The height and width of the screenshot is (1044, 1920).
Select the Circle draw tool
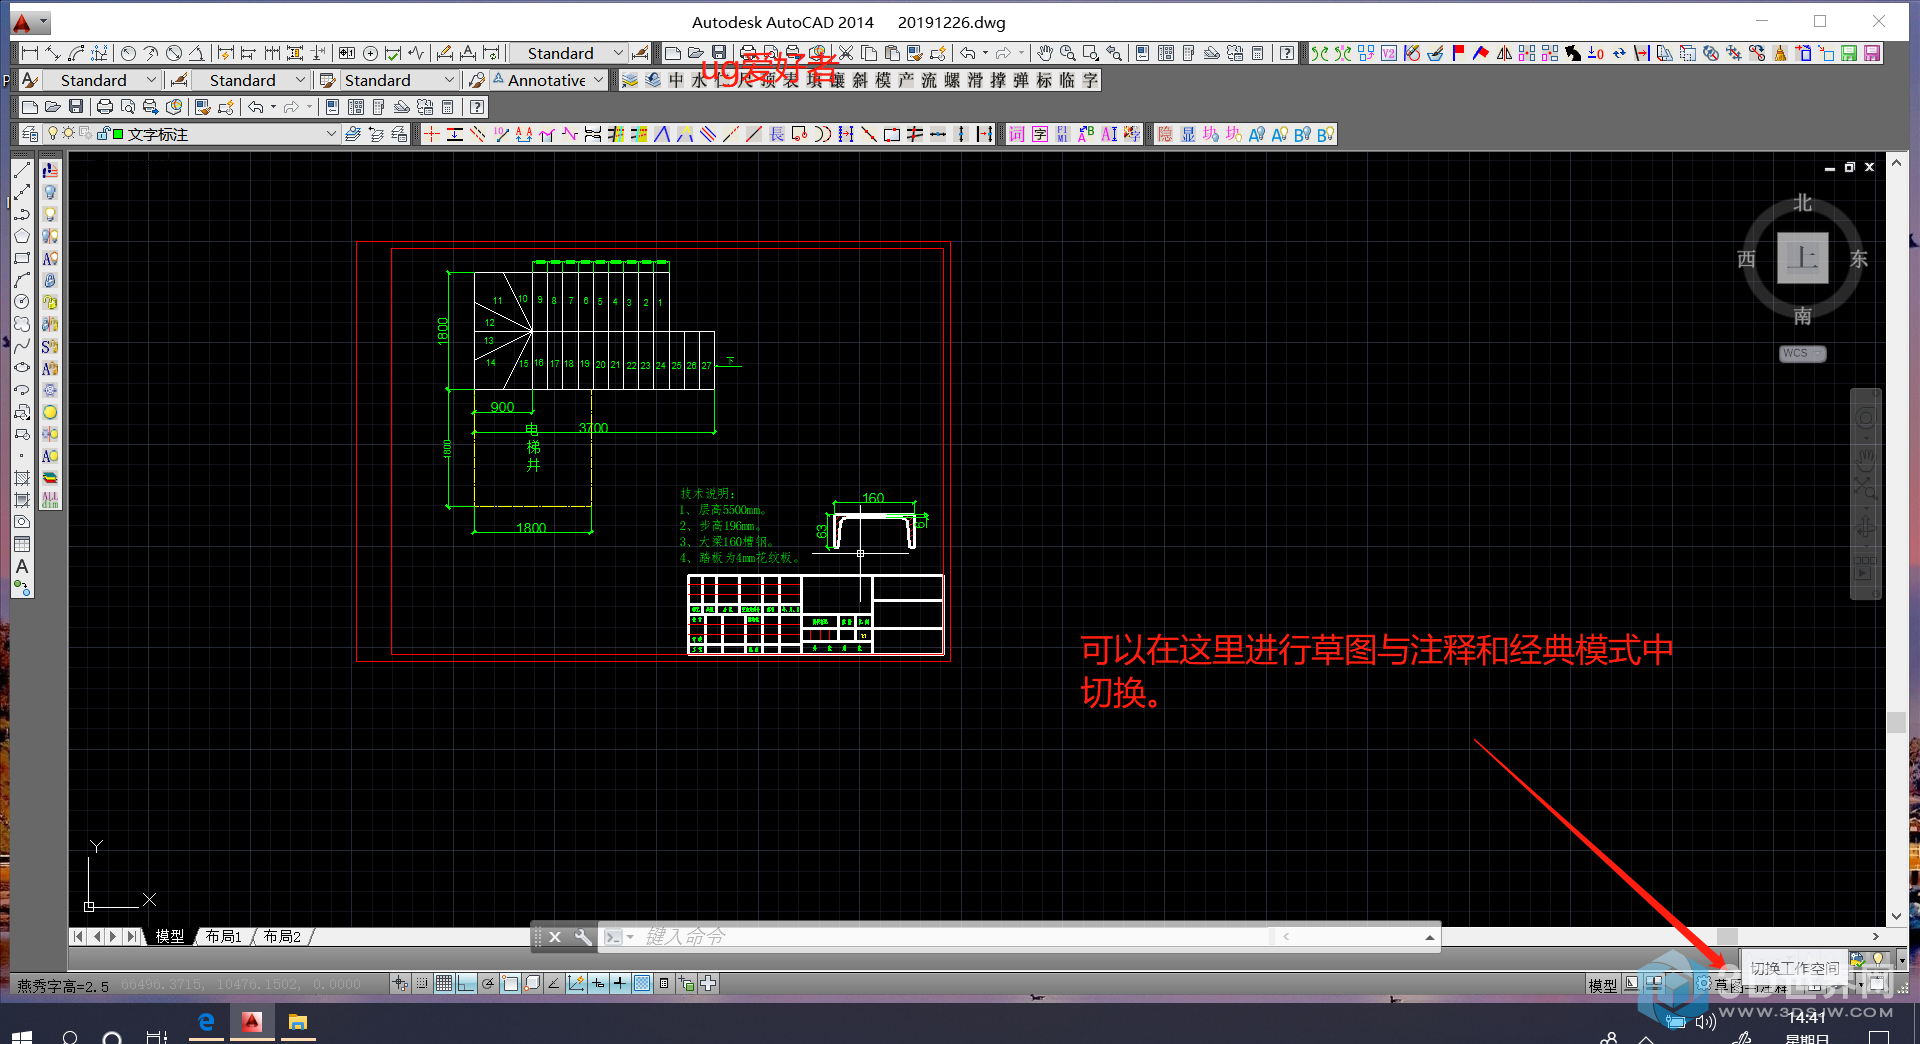(22, 302)
